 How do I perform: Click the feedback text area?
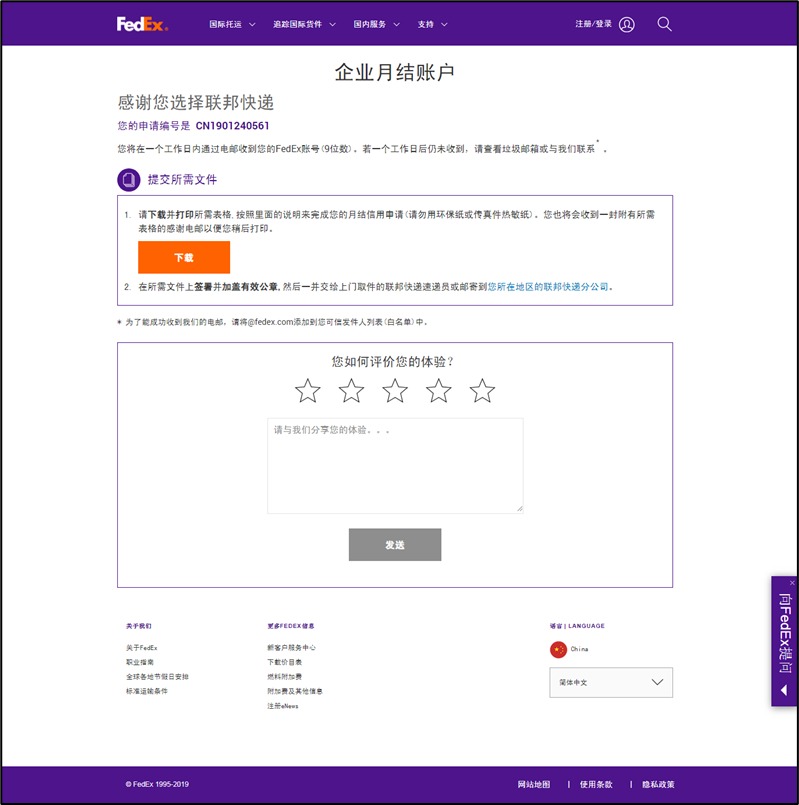coord(395,466)
